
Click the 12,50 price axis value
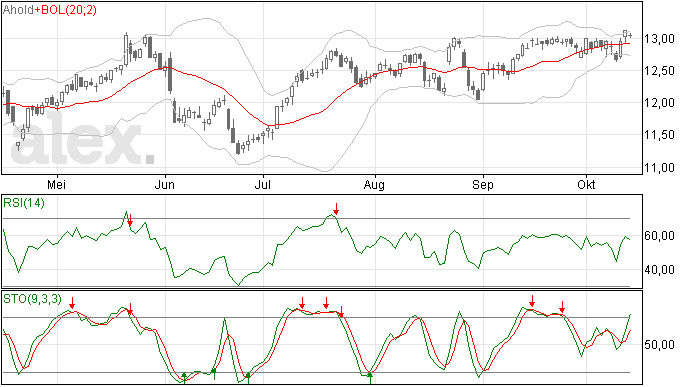[659, 71]
